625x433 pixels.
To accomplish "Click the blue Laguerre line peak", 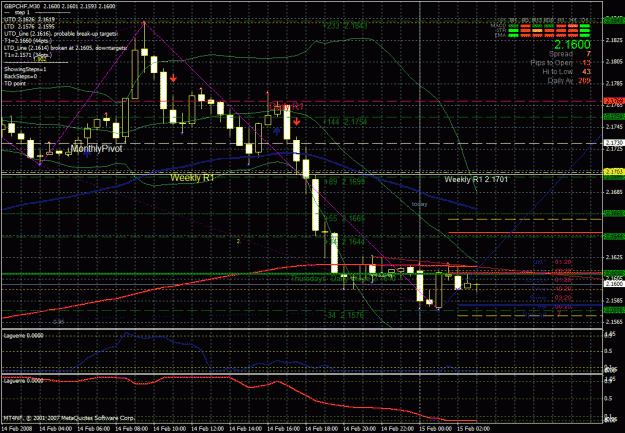I will pyautogui.click(x=127, y=333).
